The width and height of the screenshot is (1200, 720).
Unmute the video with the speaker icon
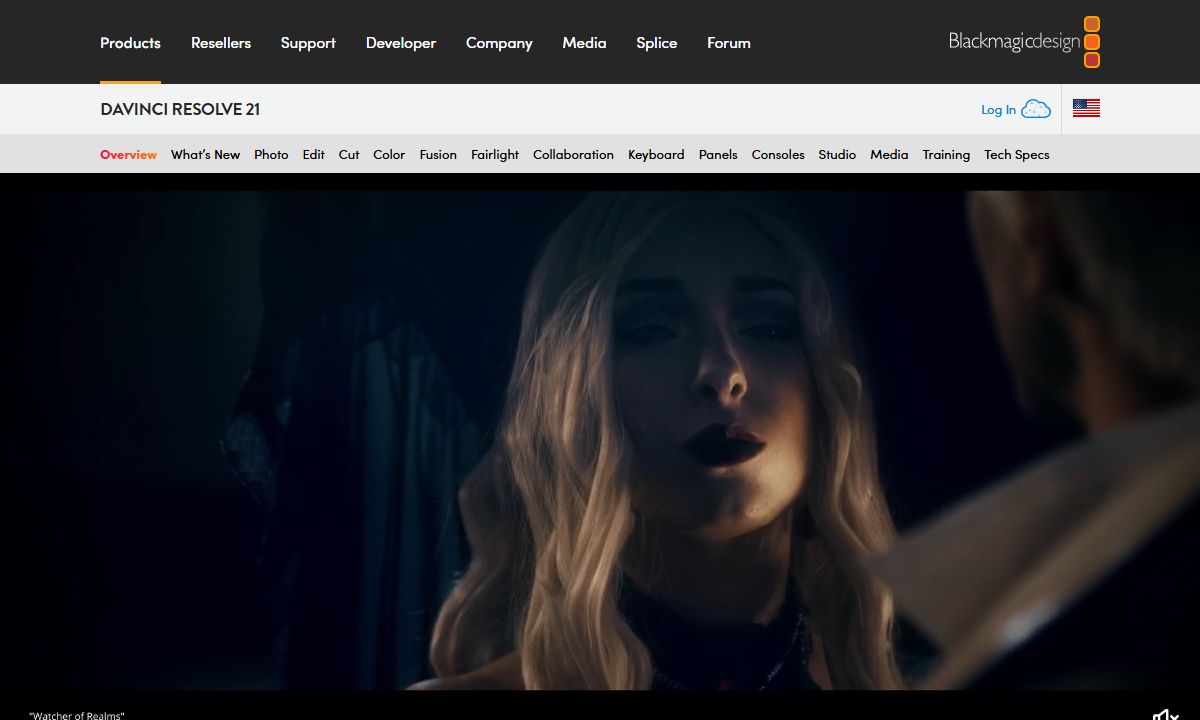click(x=1166, y=714)
